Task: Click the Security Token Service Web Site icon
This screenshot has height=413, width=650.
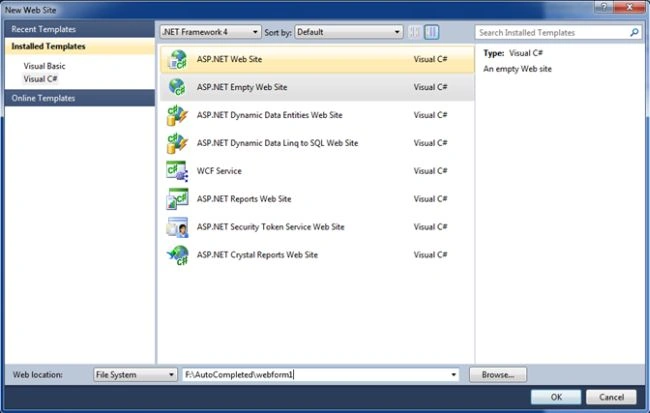Action: coord(177,227)
